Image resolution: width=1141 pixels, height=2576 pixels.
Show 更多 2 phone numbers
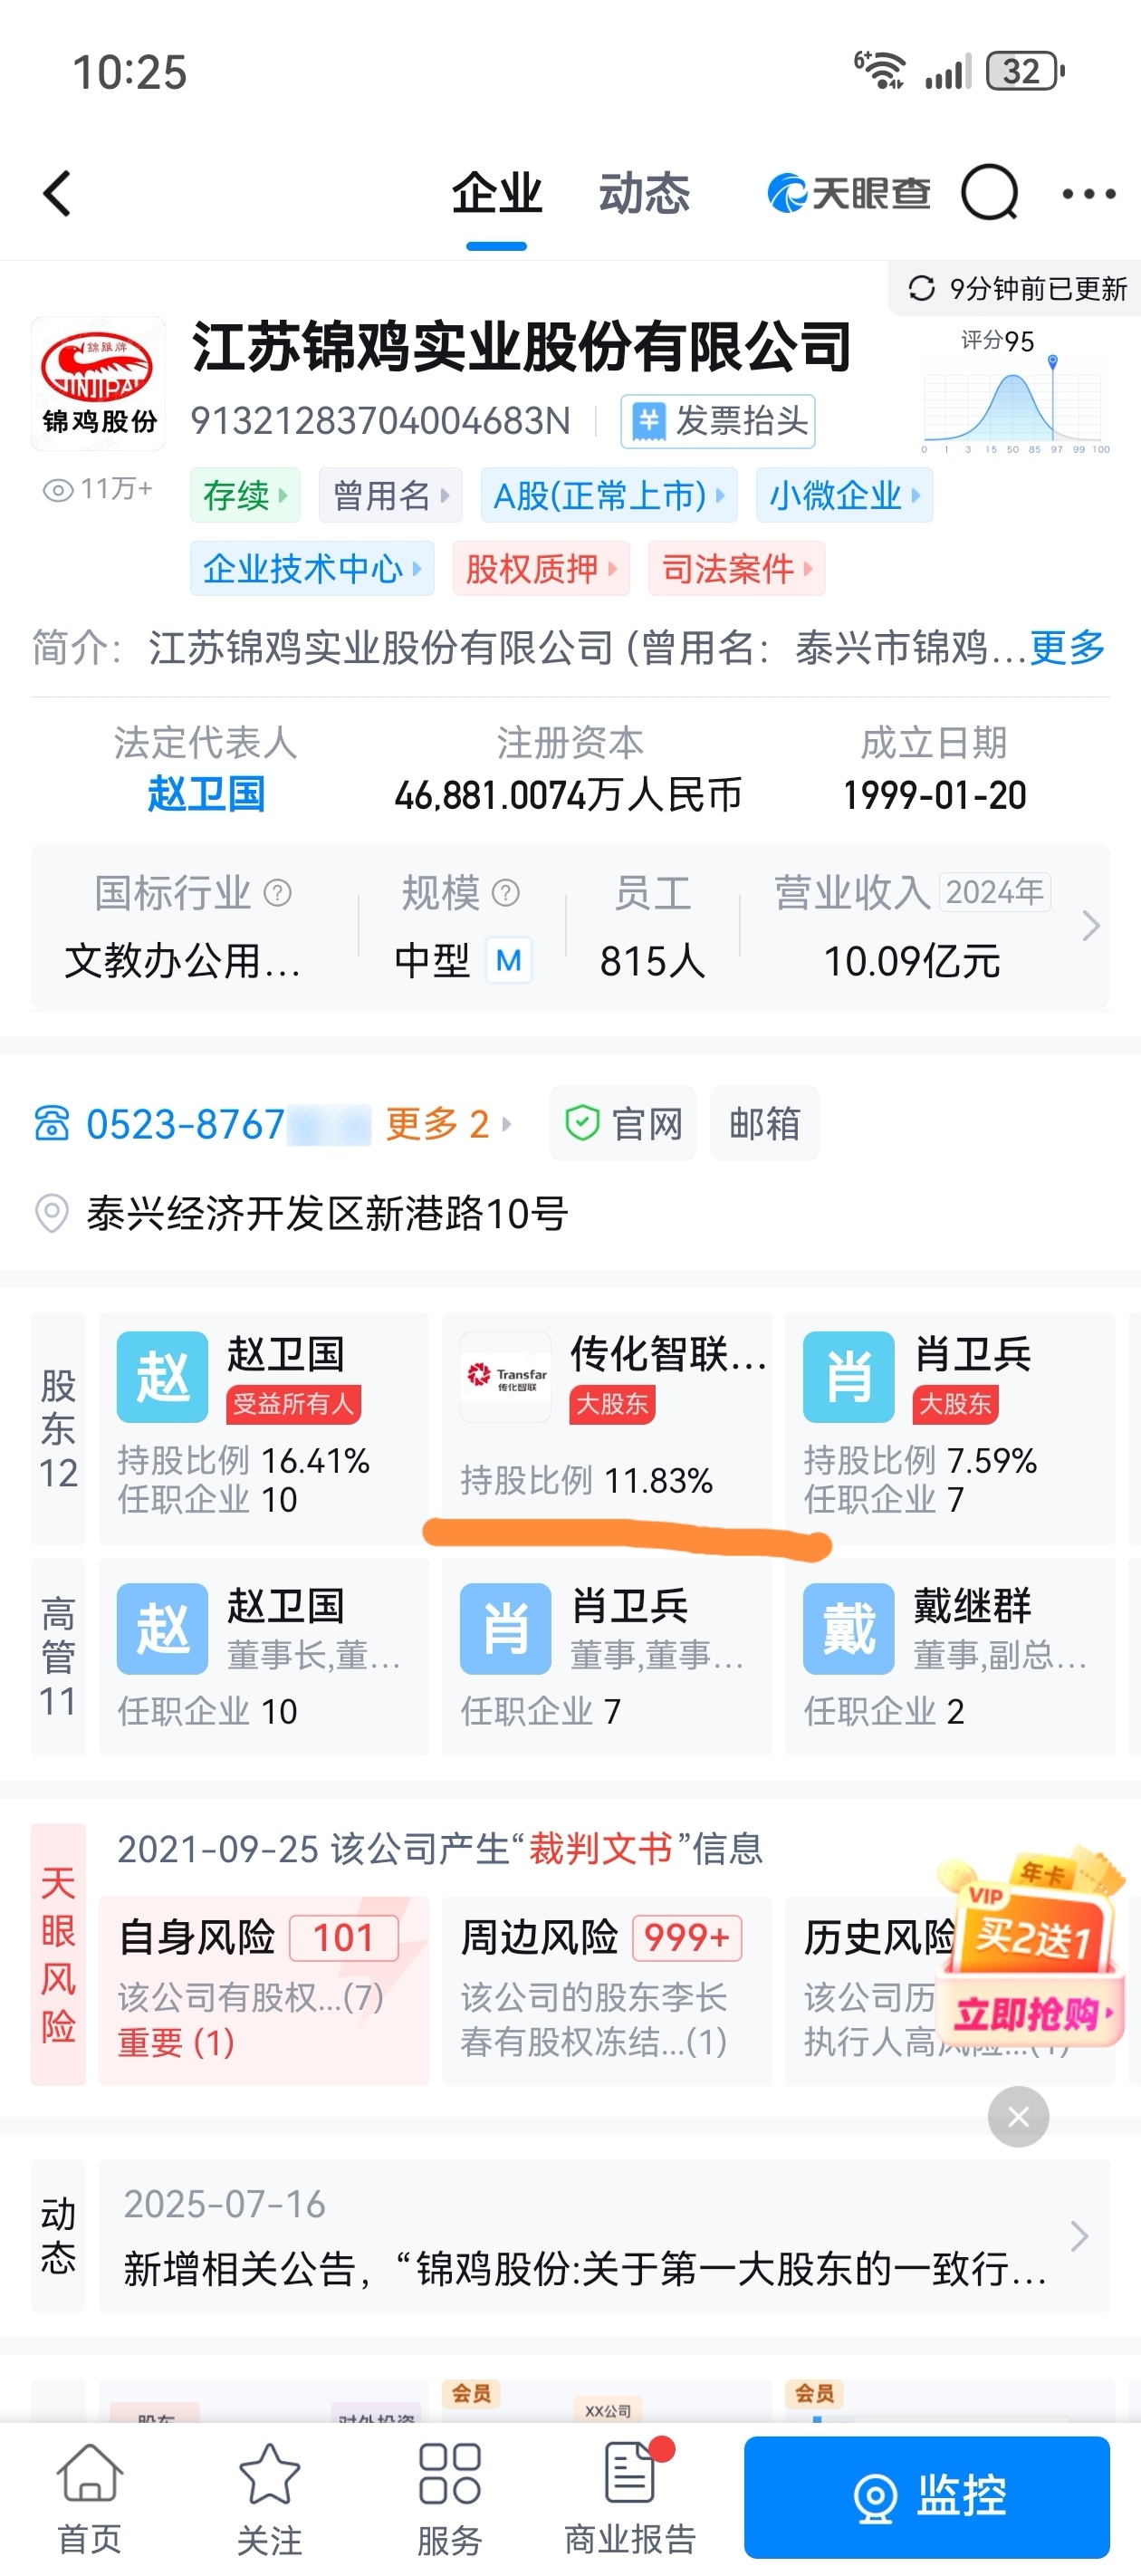pos(448,1124)
